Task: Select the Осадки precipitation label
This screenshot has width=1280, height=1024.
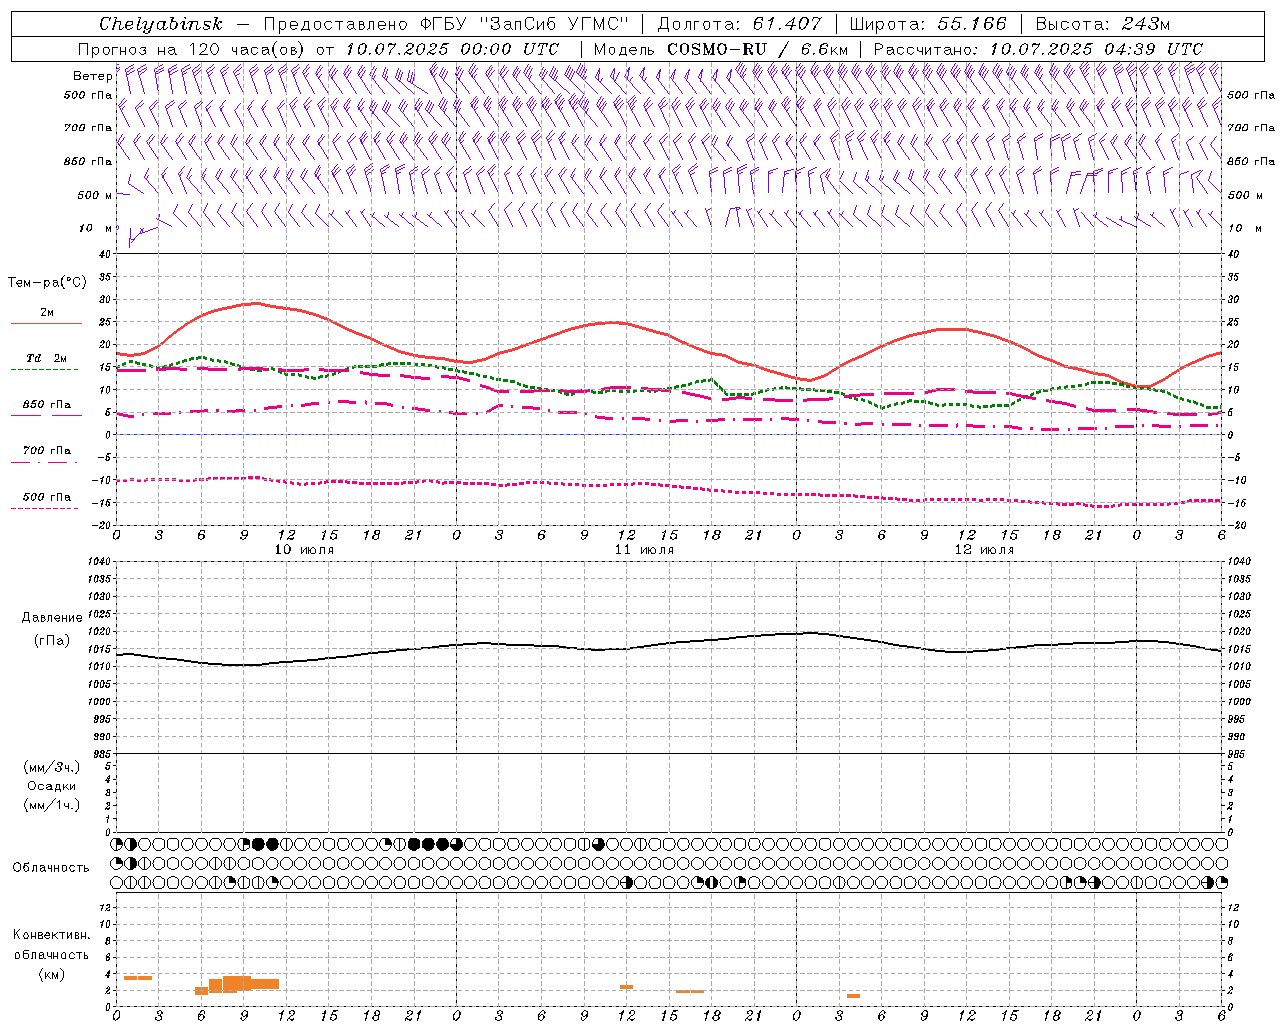Action: click(52, 786)
